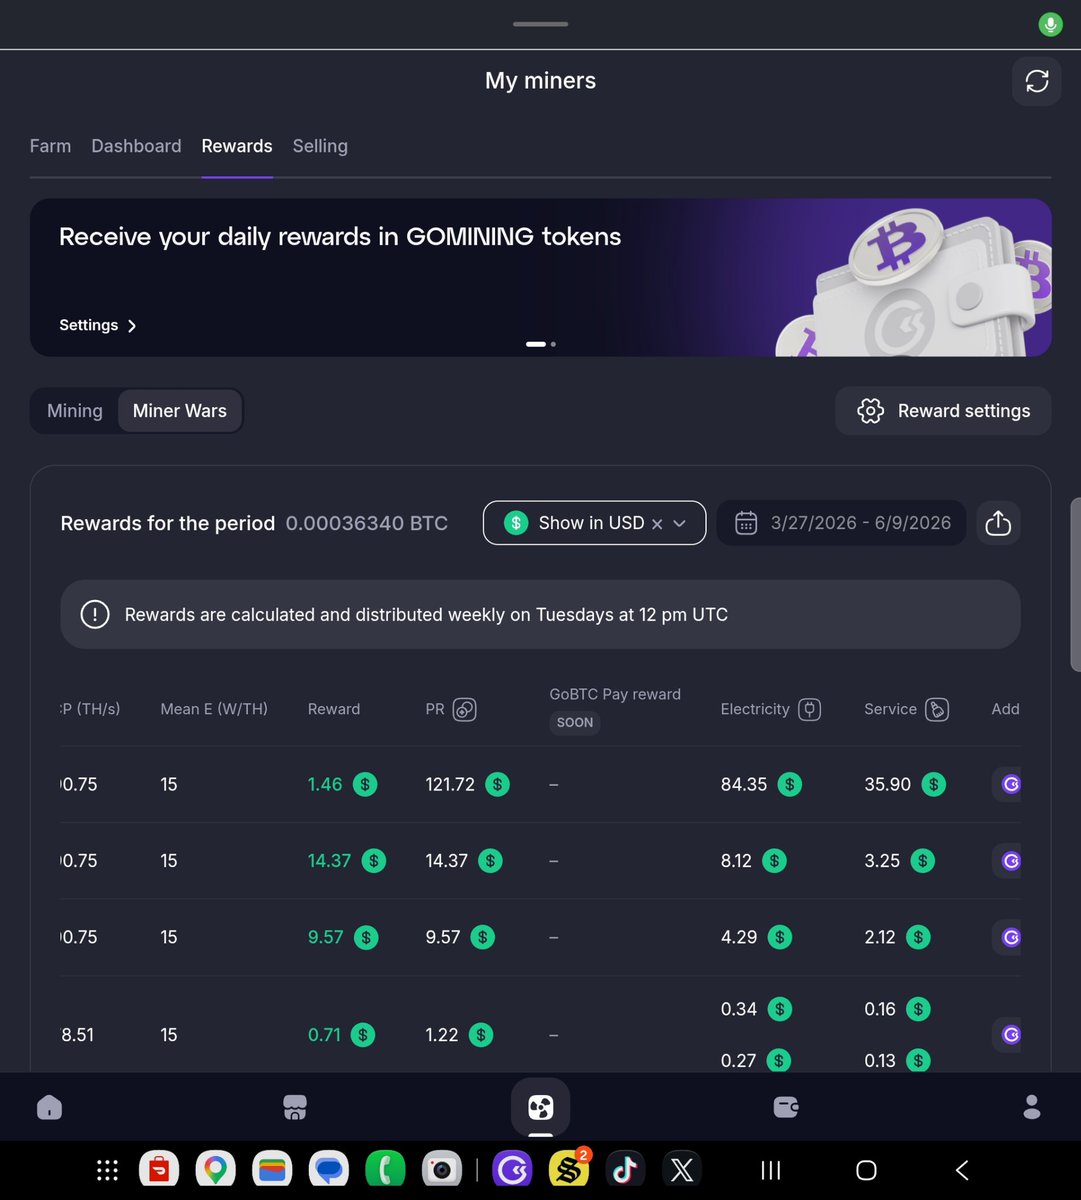Open the wallet tab in bottom navigation
This screenshot has width=1081, height=1200.
pyautogui.click(x=786, y=1107)
